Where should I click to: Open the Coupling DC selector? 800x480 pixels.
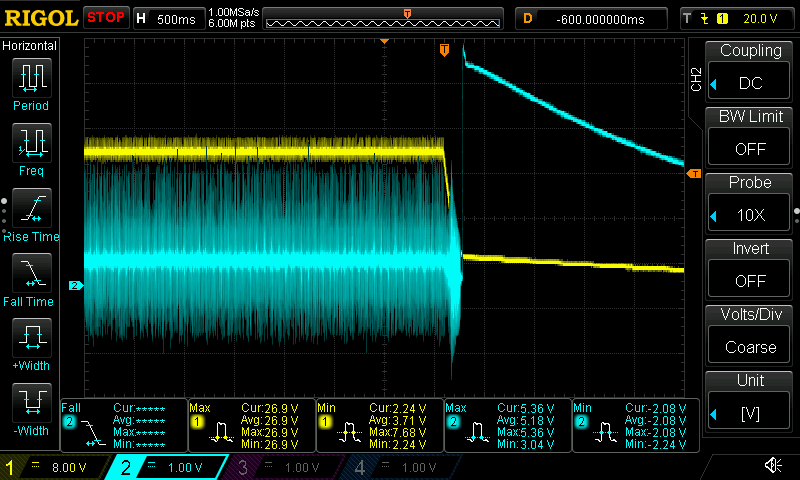tap(748, 83)
